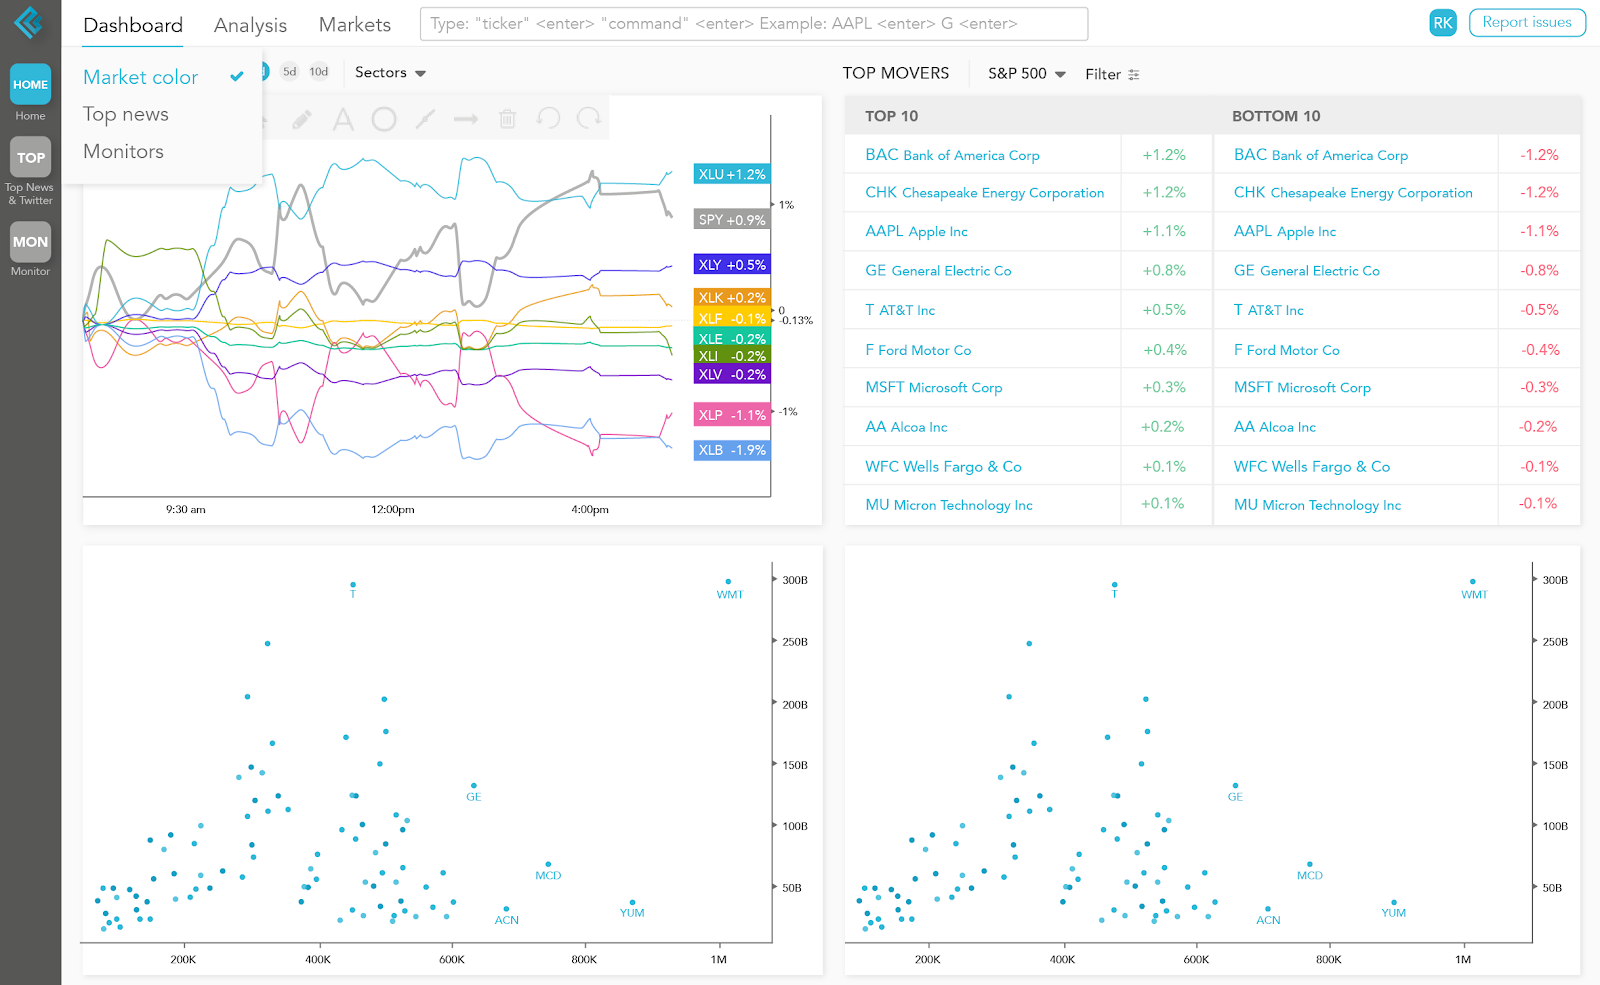
Task: Click the XLF -0.1% legend tag
Action: 732,318
